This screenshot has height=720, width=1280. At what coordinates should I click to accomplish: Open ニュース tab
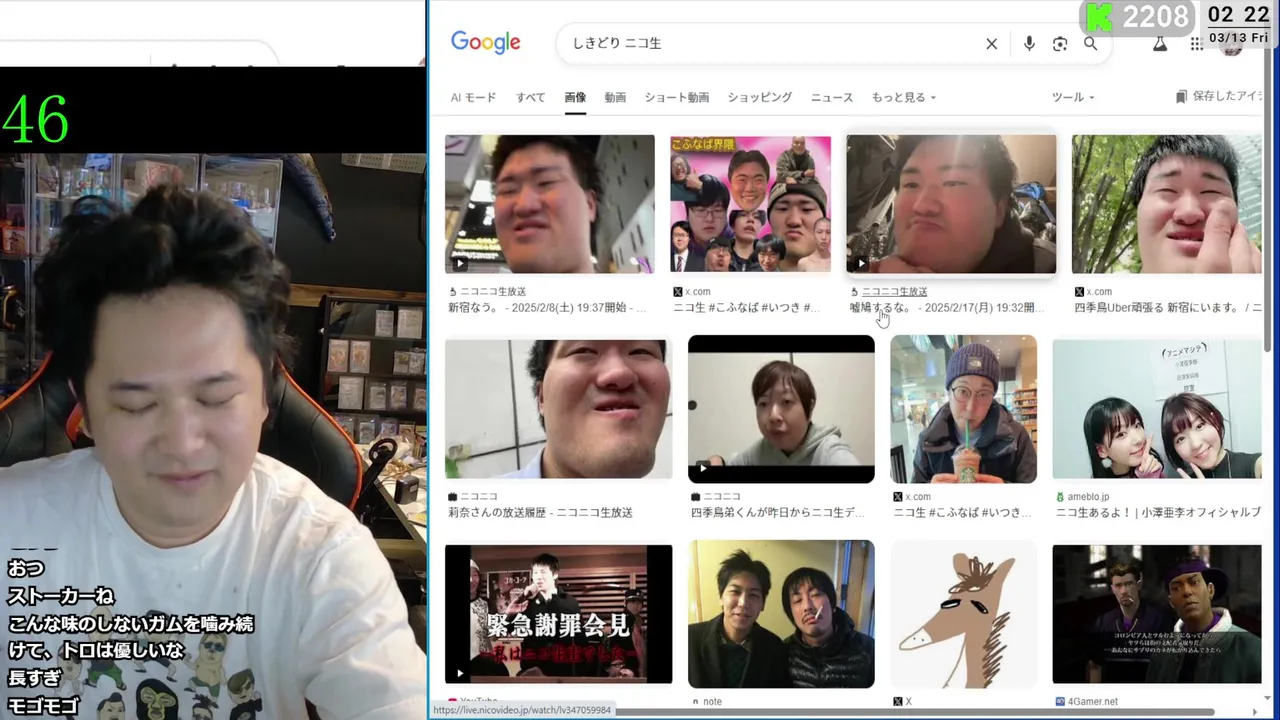tap(832, 97)
